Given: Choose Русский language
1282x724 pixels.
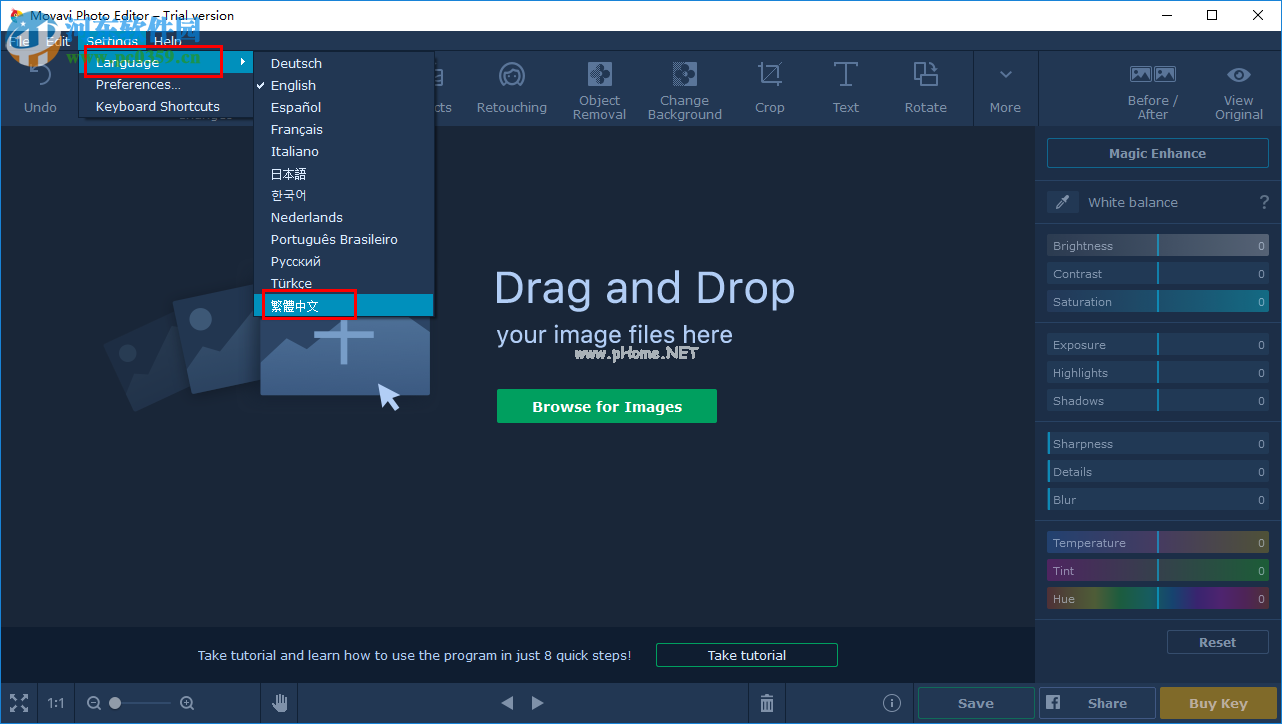Looking at the screenshot, I should [x=344, y=261].
